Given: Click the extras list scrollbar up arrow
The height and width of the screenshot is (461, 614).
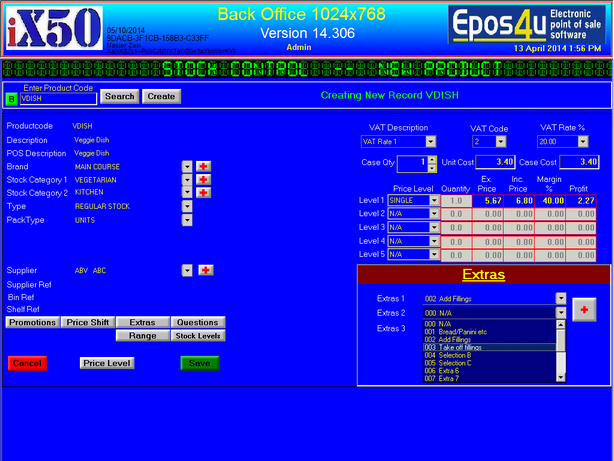Looking at the screenshot, I should (561, 325).
